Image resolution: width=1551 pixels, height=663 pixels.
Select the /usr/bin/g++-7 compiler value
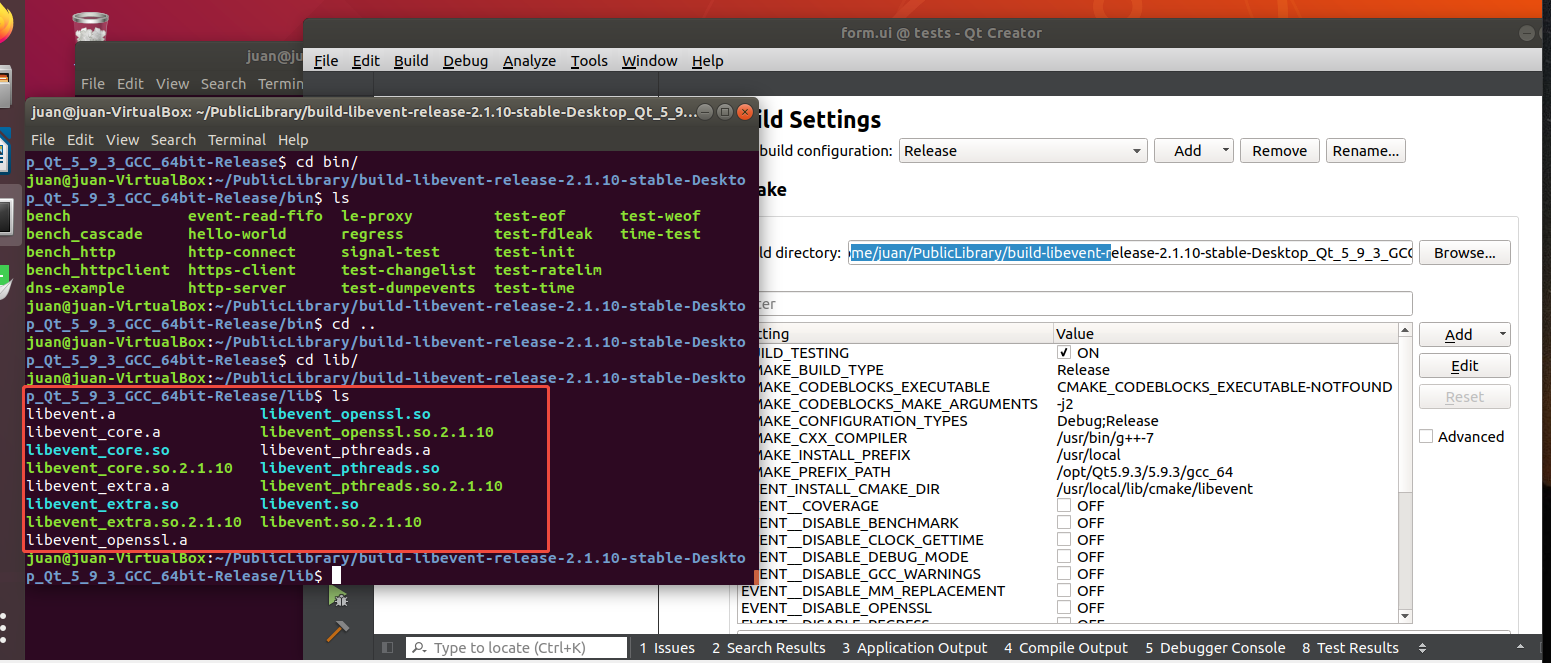tap(1225, 438)
